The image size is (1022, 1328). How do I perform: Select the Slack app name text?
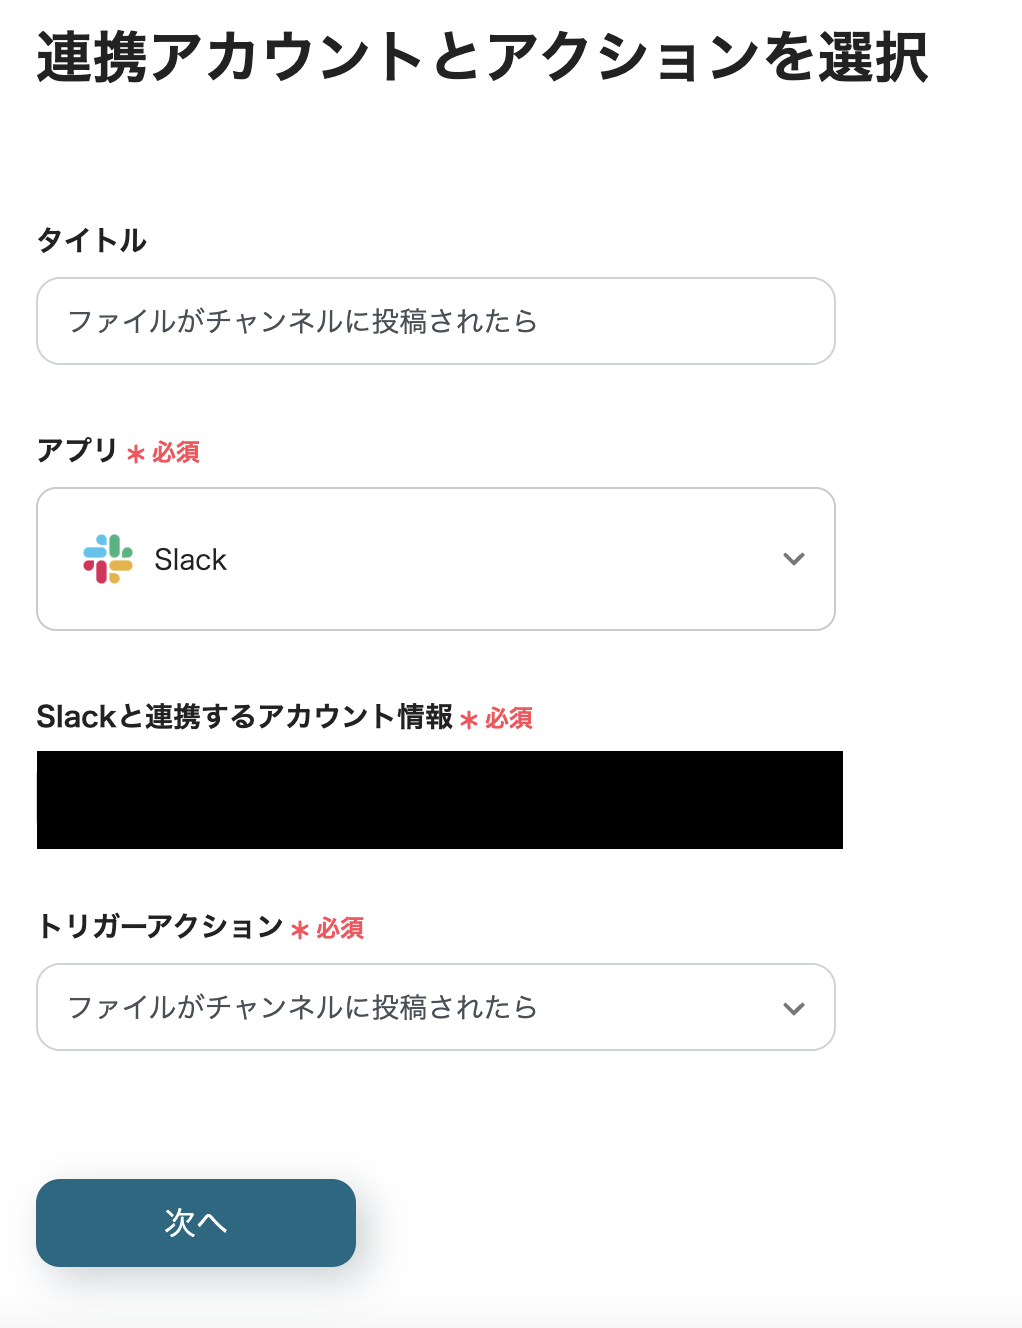coord(190,560)
